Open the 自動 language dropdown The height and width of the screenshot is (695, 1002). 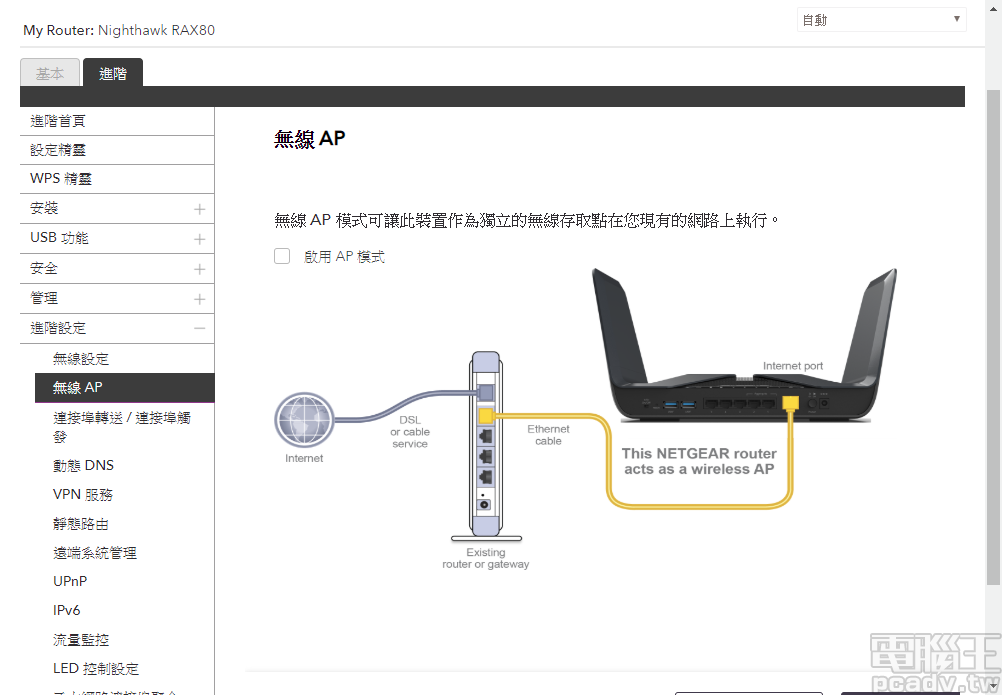click(880, 18)
